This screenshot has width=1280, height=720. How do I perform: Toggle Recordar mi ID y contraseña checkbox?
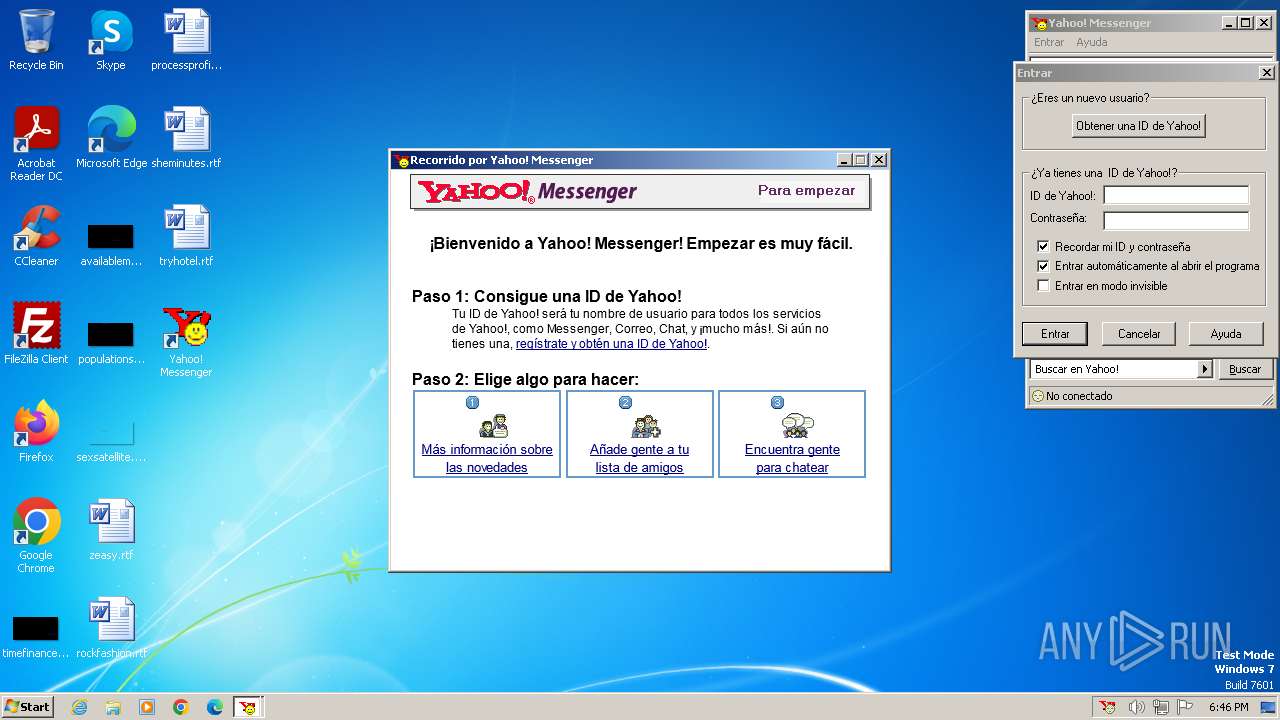(x=1043, y=246)
